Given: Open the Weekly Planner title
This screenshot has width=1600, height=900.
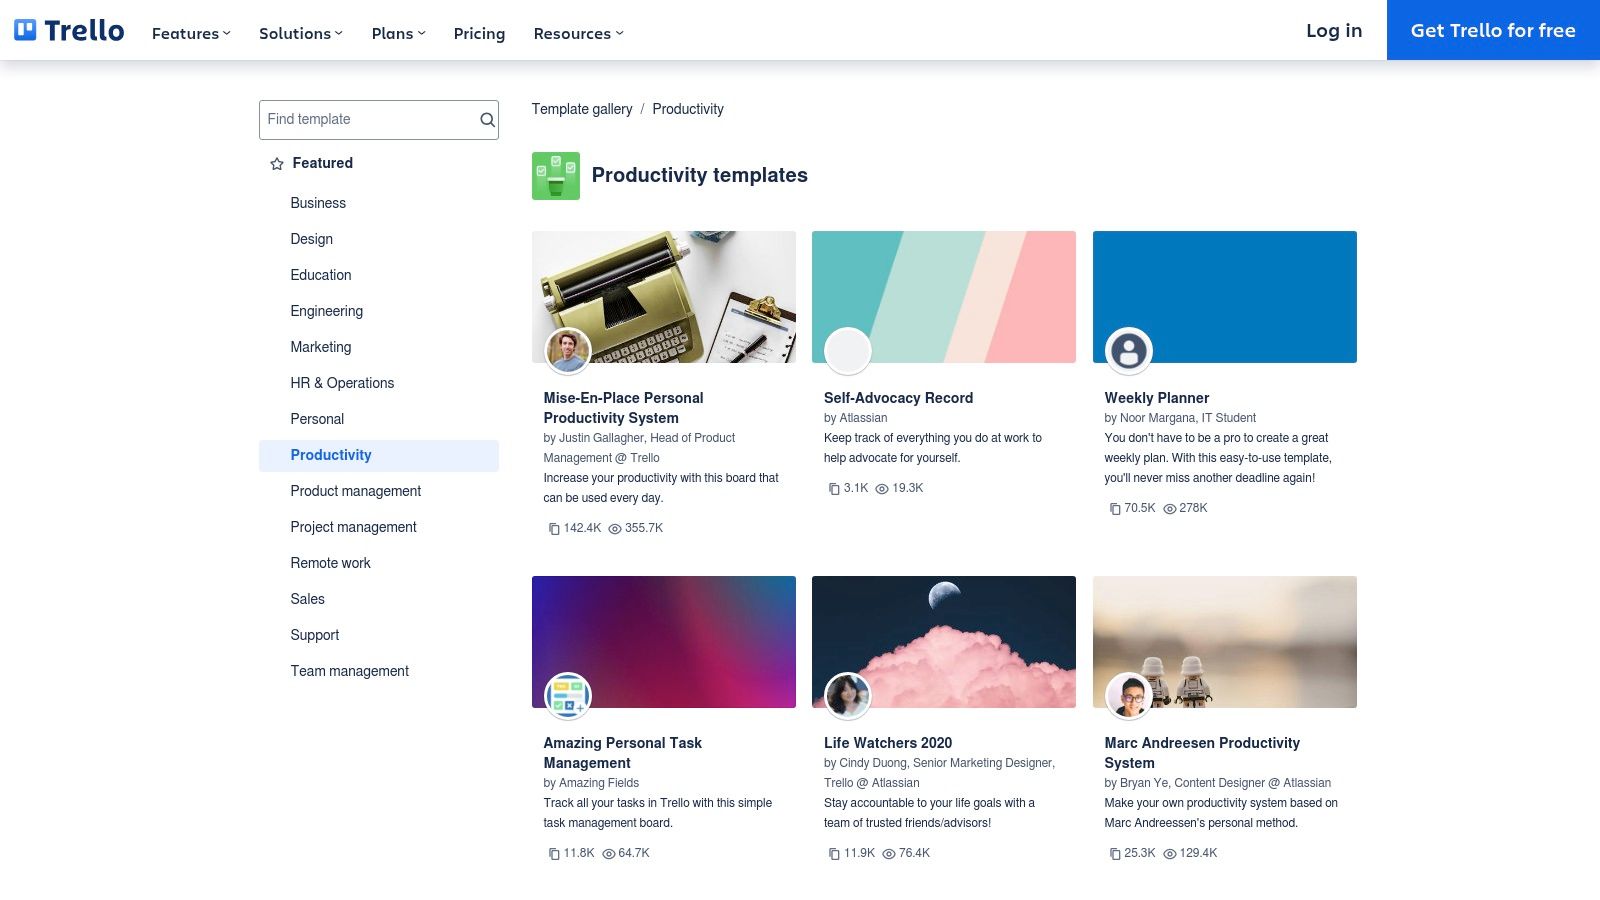Looking at the screenshot, I should [1157, 398].
